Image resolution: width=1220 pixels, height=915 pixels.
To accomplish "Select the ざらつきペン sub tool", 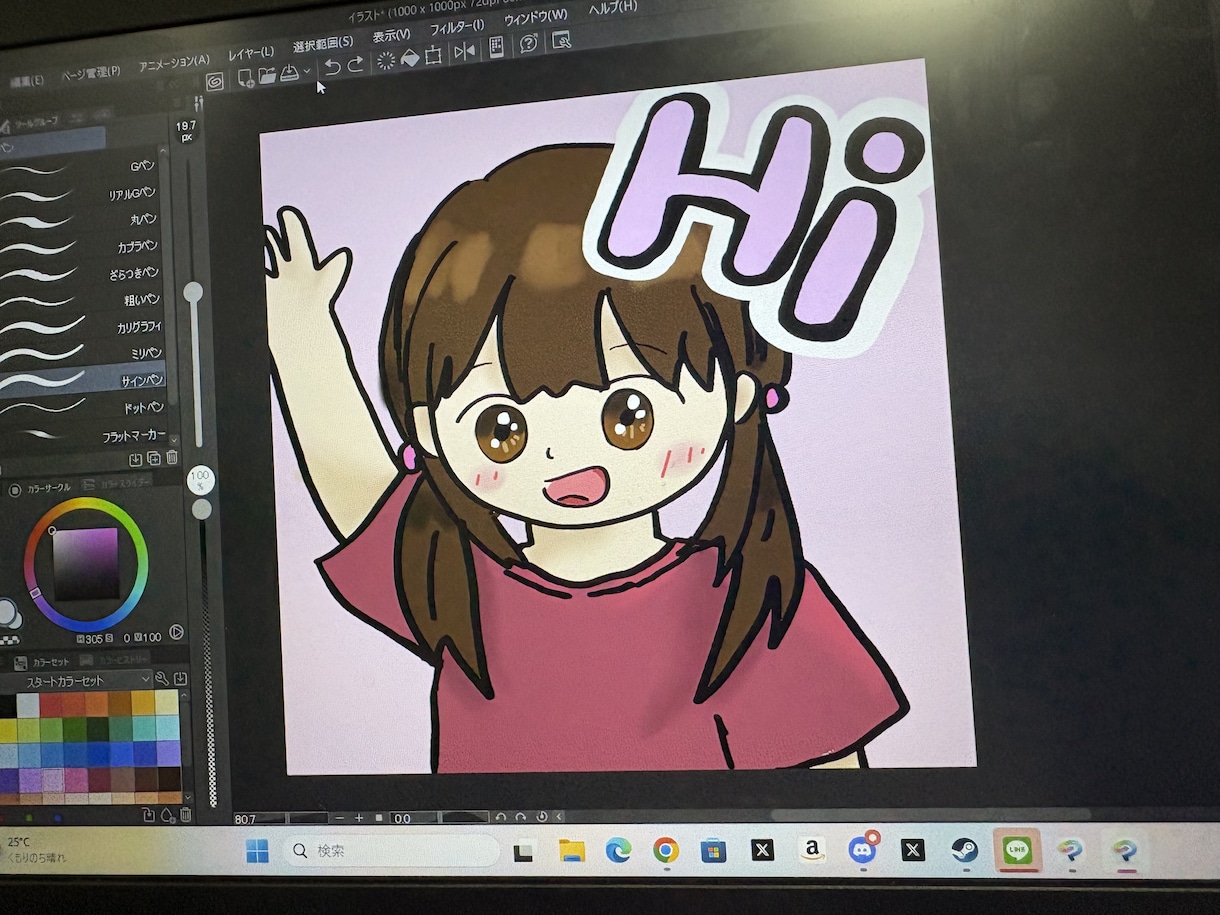I will 82,273.
